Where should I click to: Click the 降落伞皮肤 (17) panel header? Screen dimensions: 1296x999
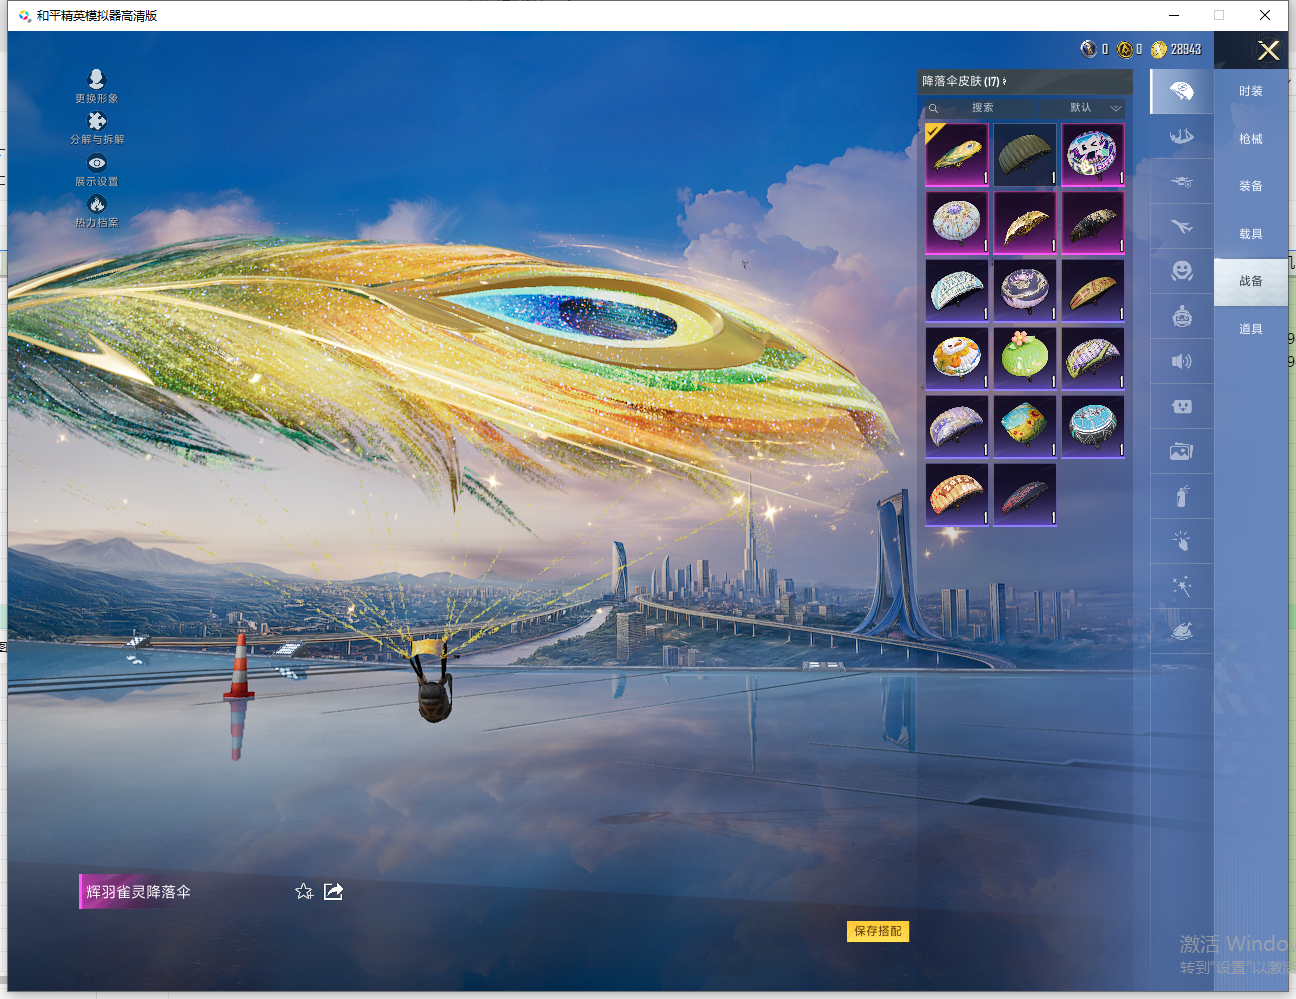pyautogui.click(x=1025, y=81)
